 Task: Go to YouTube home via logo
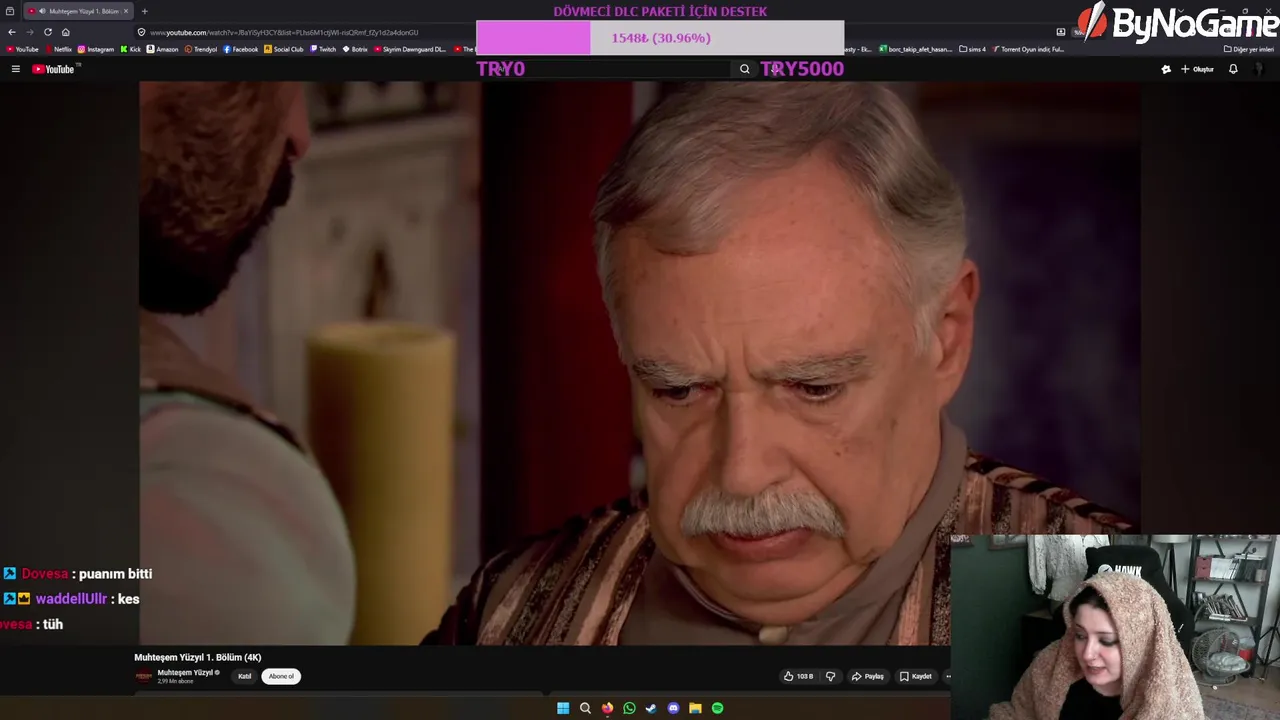(53, 69)
